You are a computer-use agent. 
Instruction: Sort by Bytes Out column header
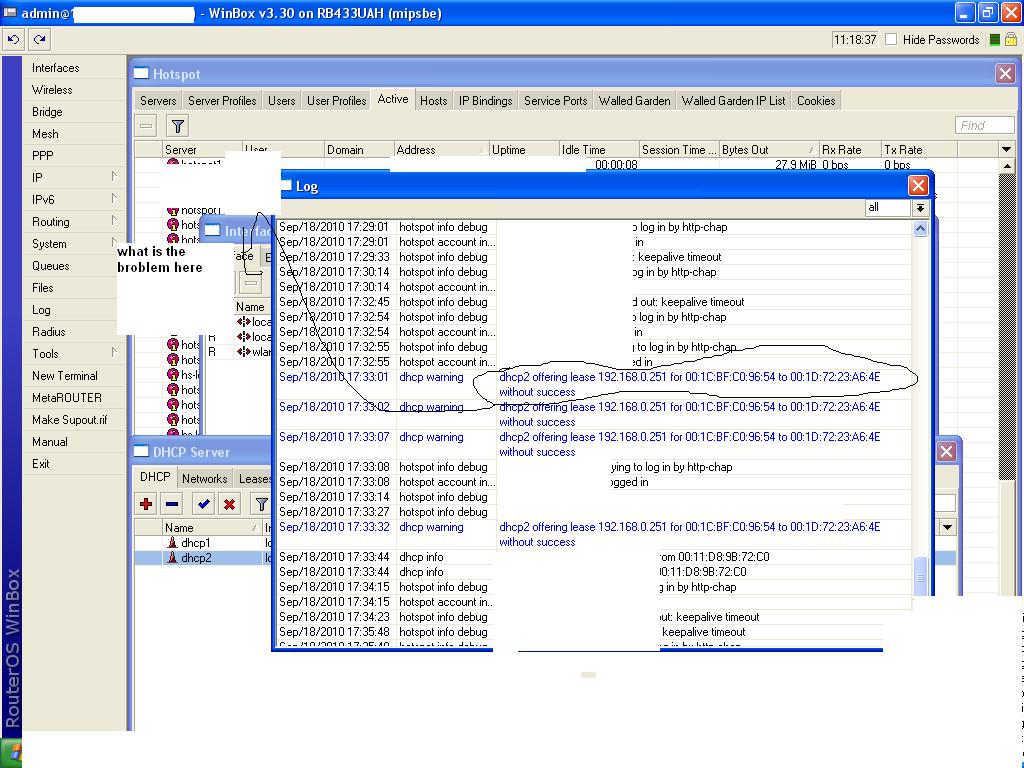769,150
